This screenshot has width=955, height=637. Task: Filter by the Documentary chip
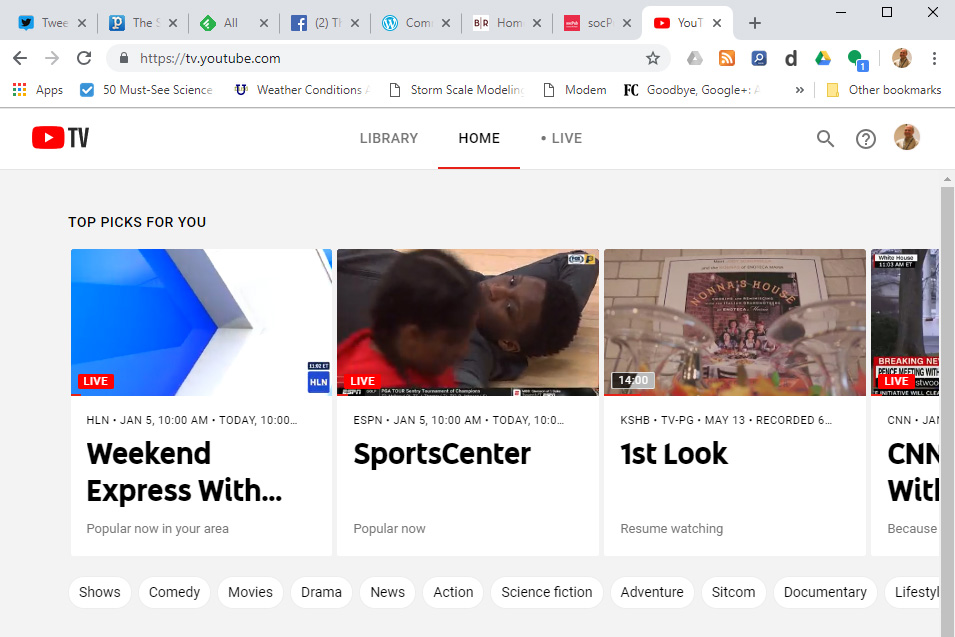point(825,592)
